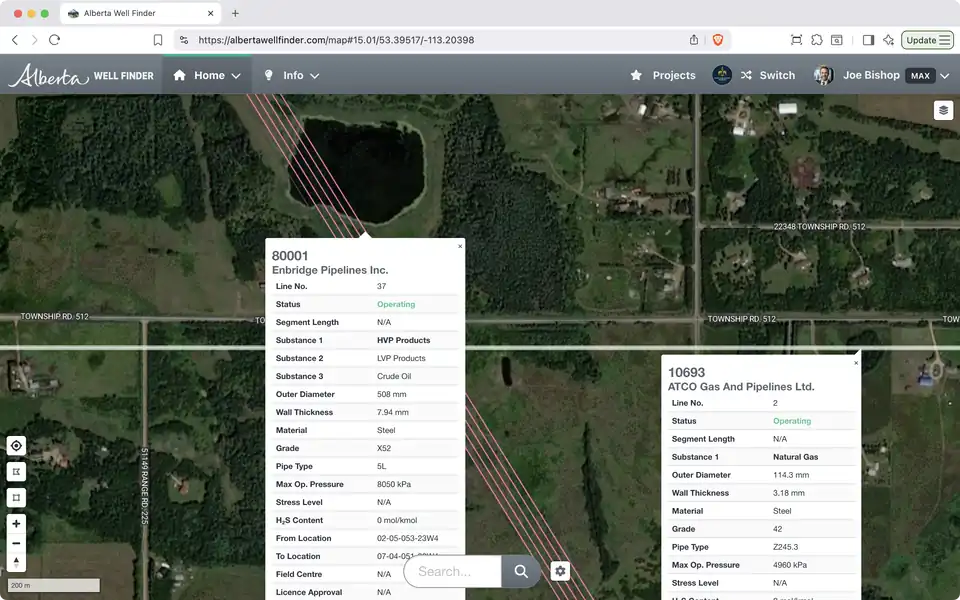Viewport: 960px width, 600px height.
Task: Click the Alberta Well Finder logo
Action: pyautogui.click(x=81, y=75)
